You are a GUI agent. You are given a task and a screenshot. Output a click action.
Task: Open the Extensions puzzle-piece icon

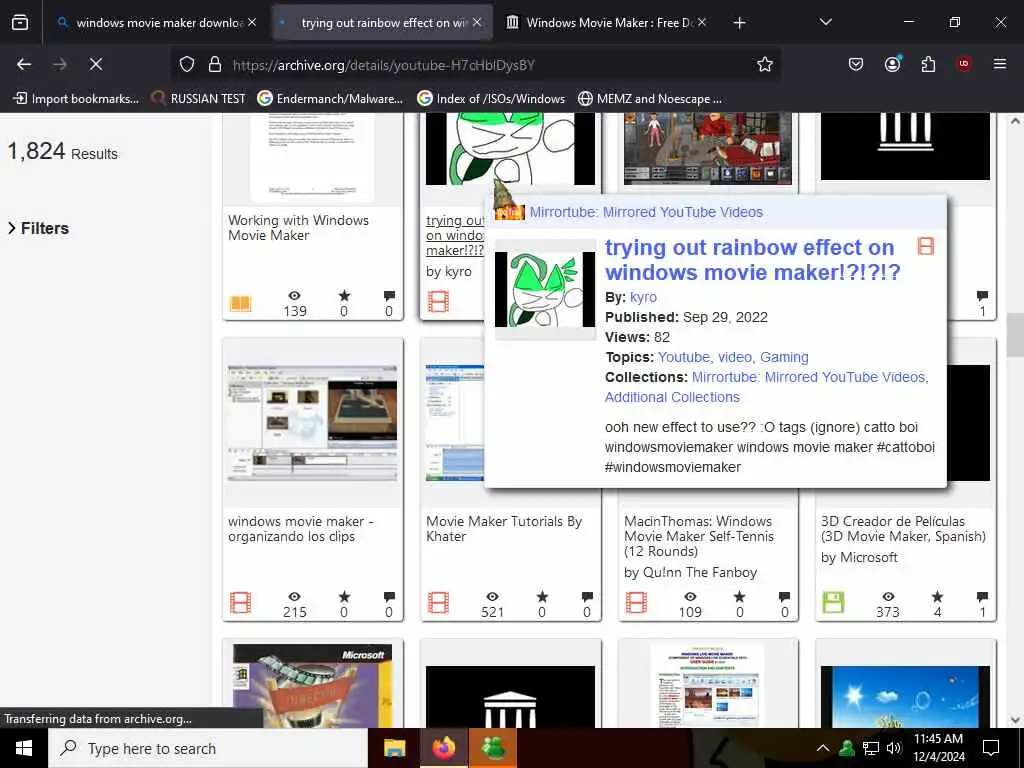[x=928, y=64]
